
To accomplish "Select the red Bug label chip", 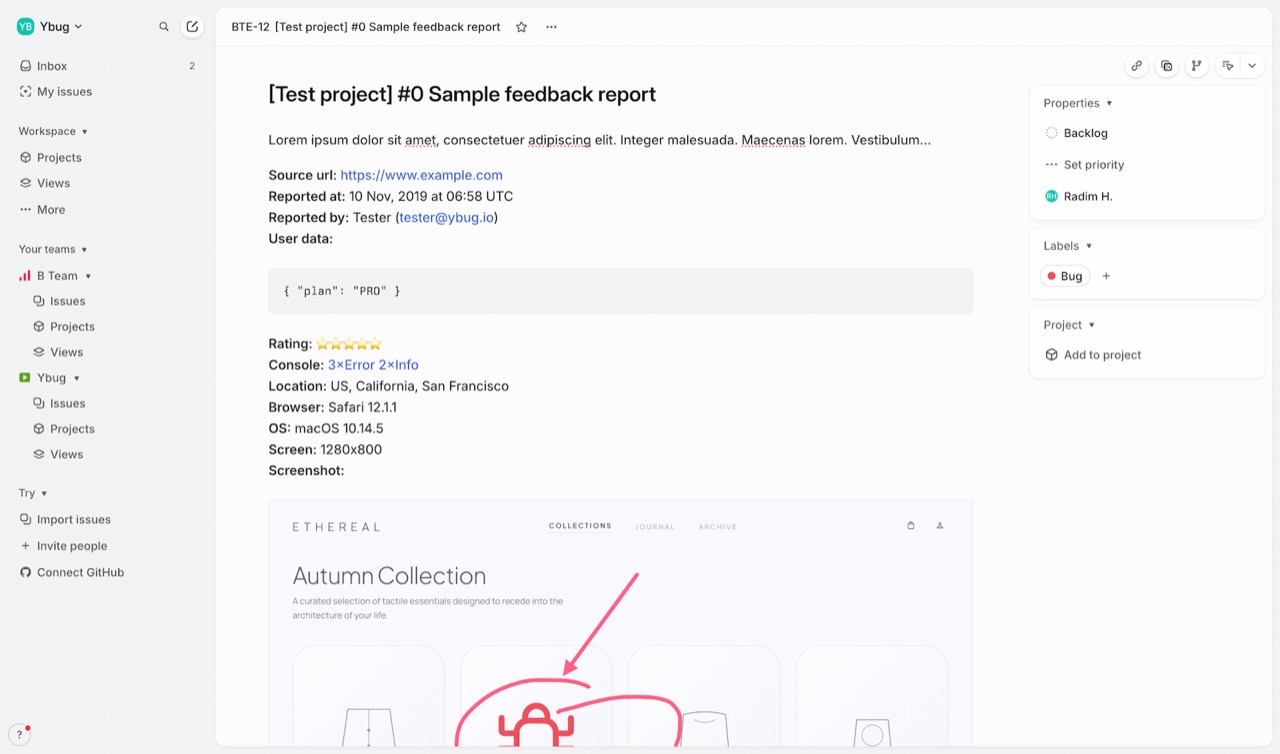I will [x=1065, y=276].
